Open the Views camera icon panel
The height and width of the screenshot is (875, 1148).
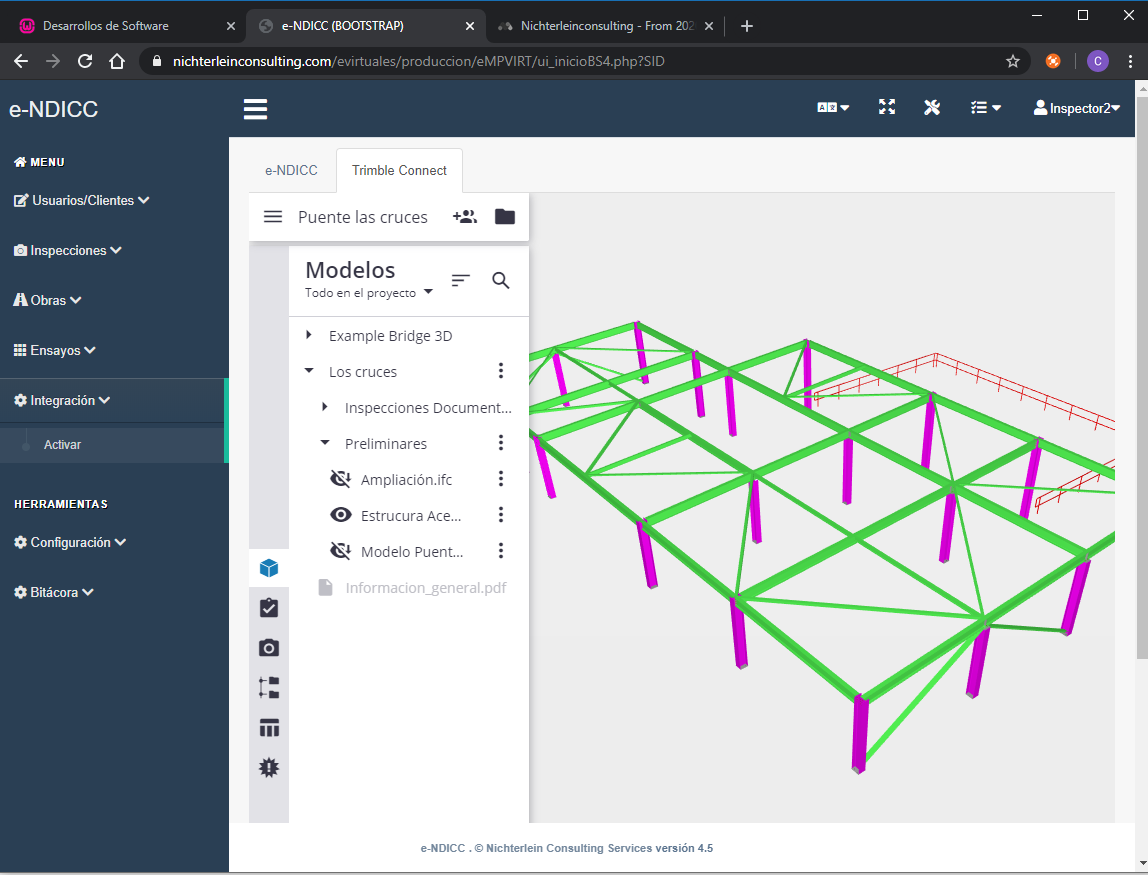(268, 648)
